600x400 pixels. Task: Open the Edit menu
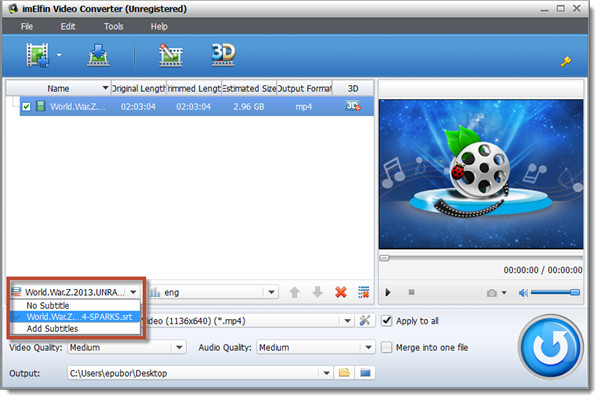68,26
